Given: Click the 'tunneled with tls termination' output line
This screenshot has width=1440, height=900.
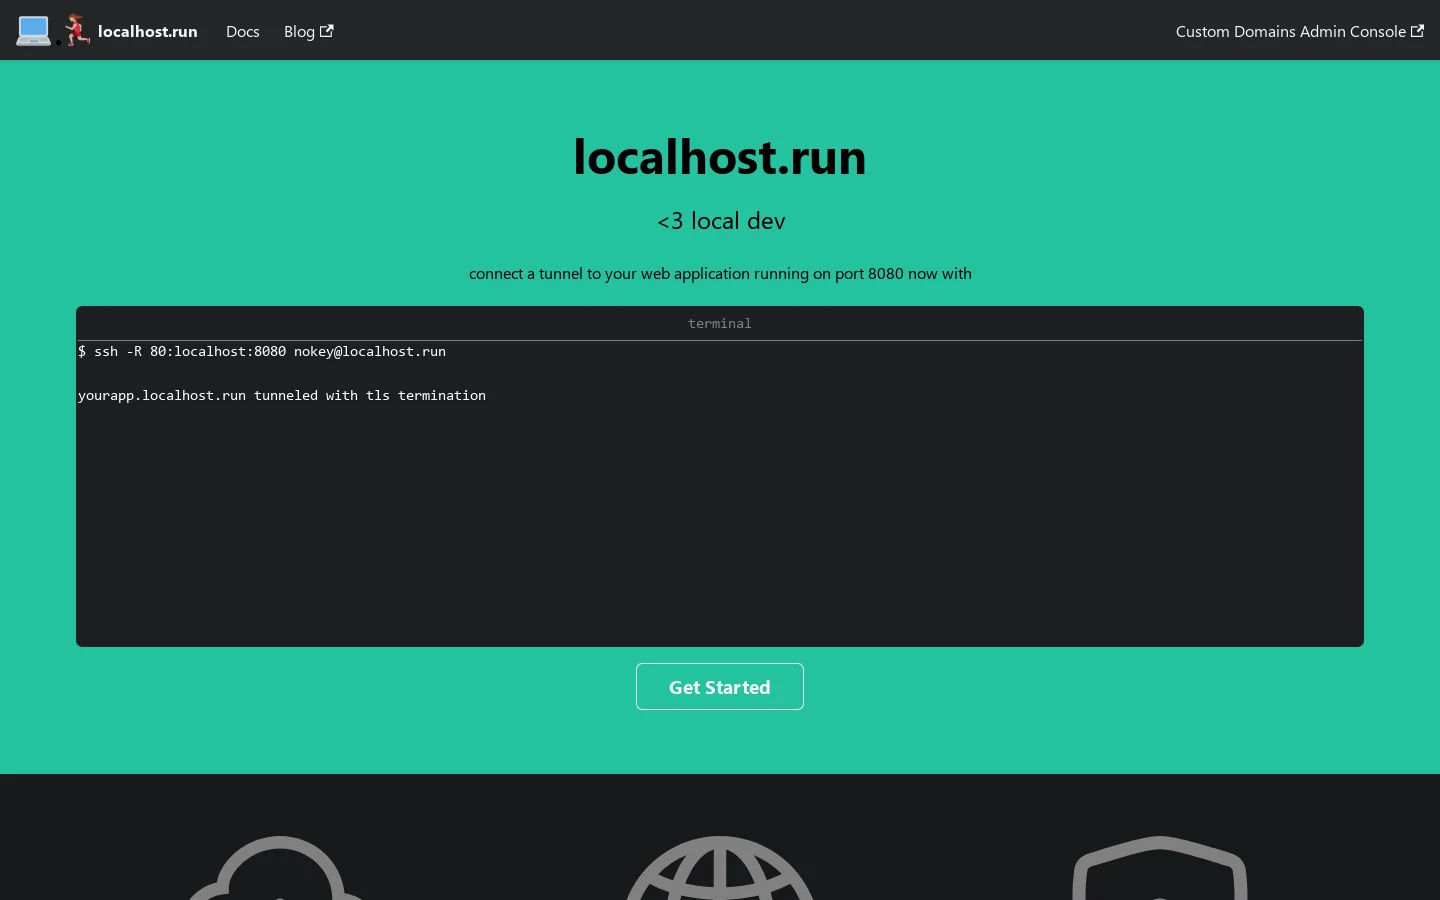Looking at the screenshot, I should point(282,395).
